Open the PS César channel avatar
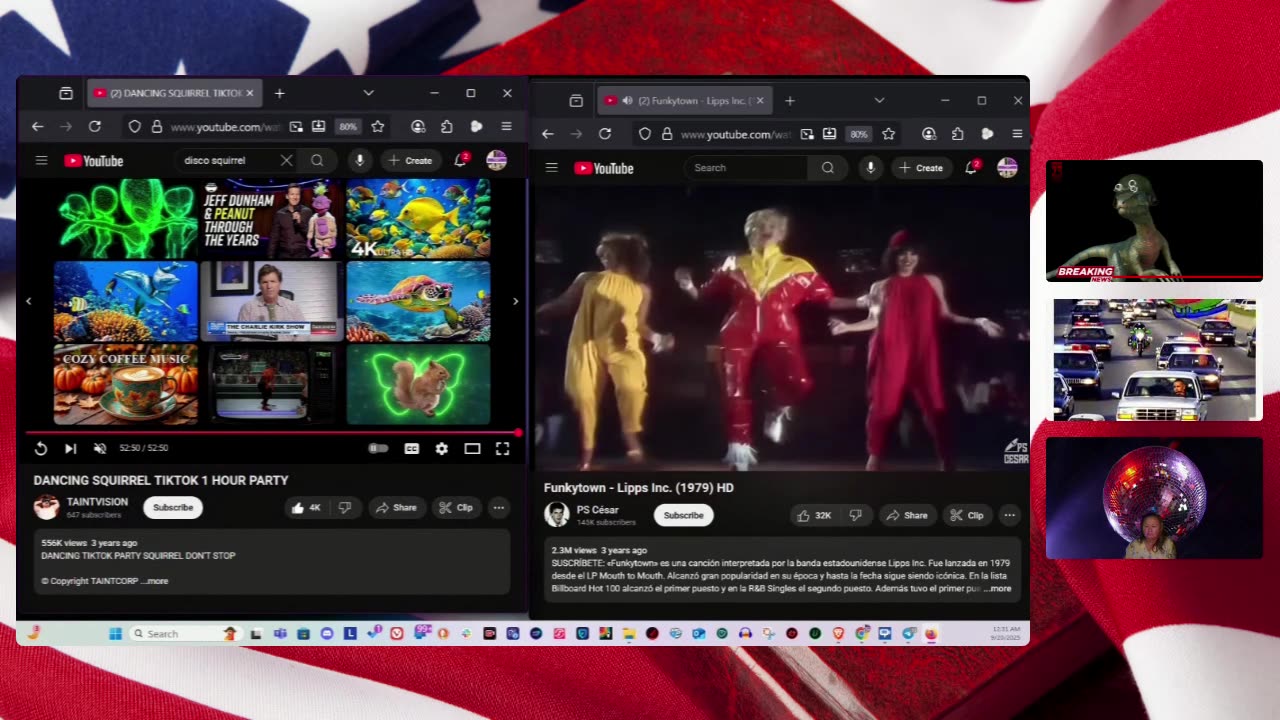Viewport: 1280px width, 720px height. coord(557,515)
